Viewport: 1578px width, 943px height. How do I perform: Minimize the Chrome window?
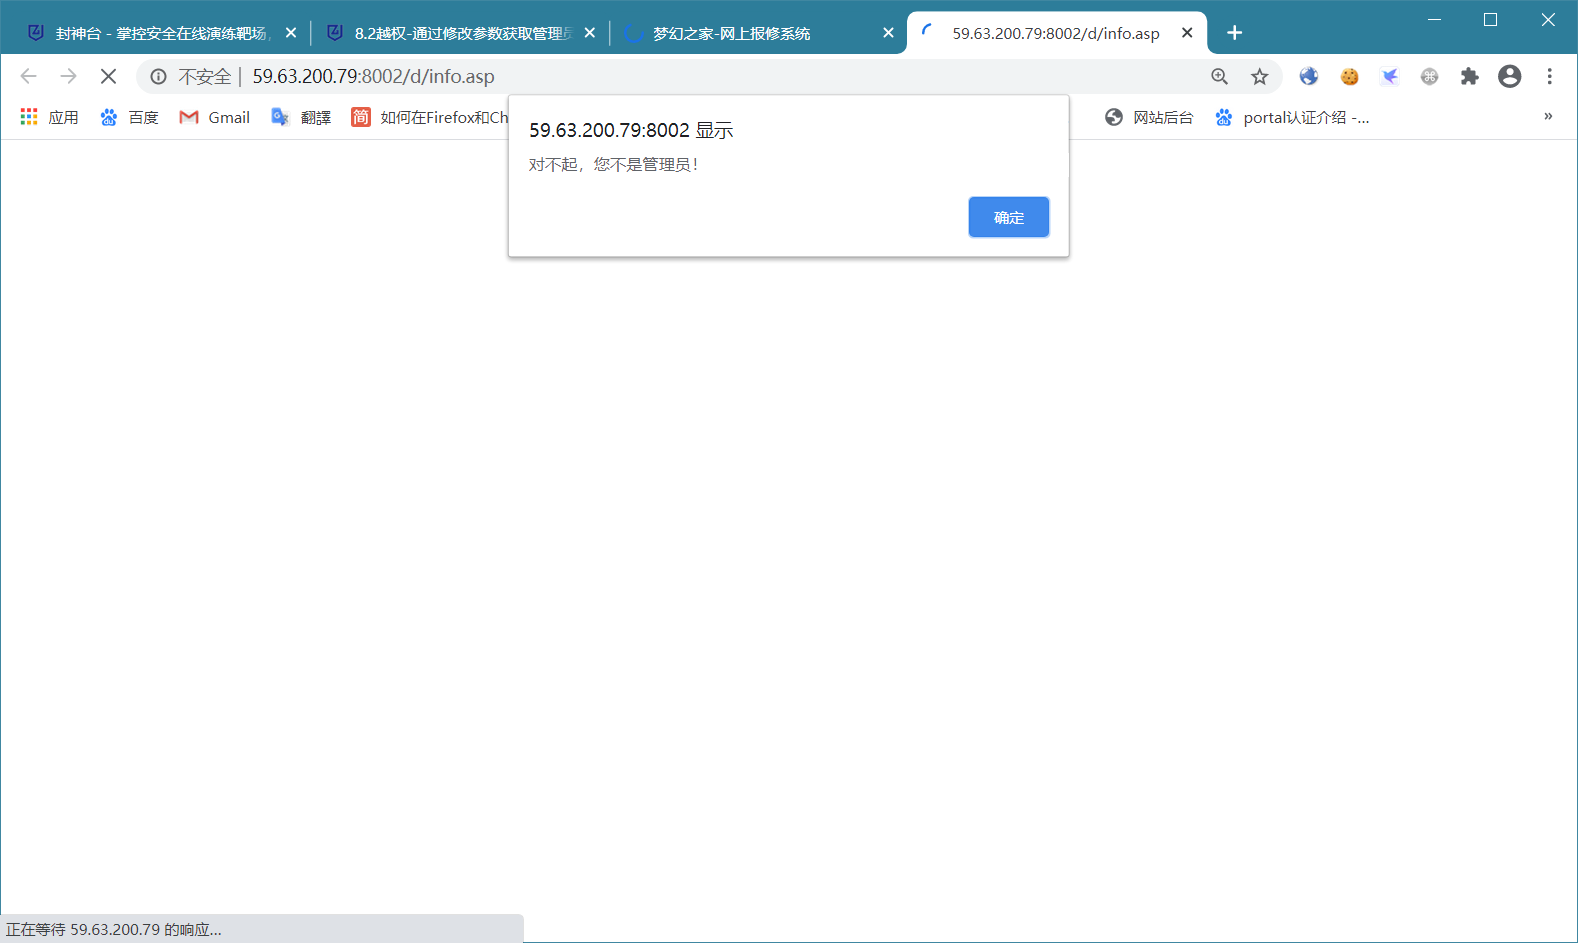tap(1434, 20)
